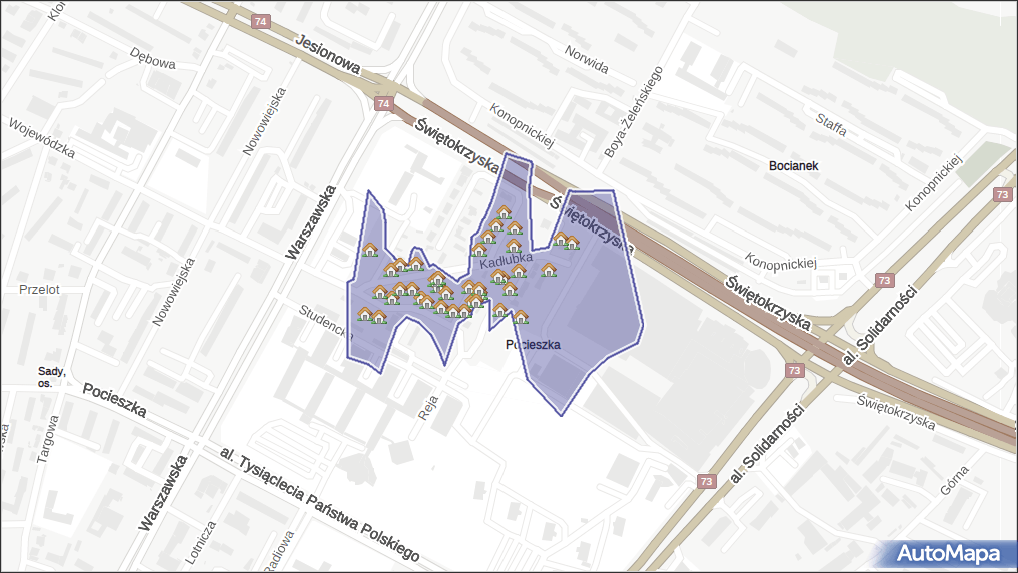Select road 73 shield at right map edge

pyautogui.click(x=1002, y=195)
